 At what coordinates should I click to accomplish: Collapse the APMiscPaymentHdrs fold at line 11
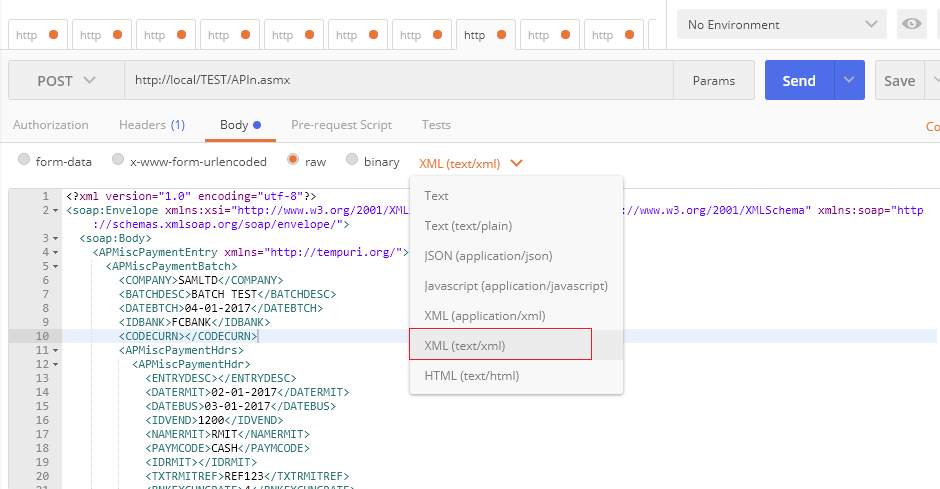pos(56,351)
